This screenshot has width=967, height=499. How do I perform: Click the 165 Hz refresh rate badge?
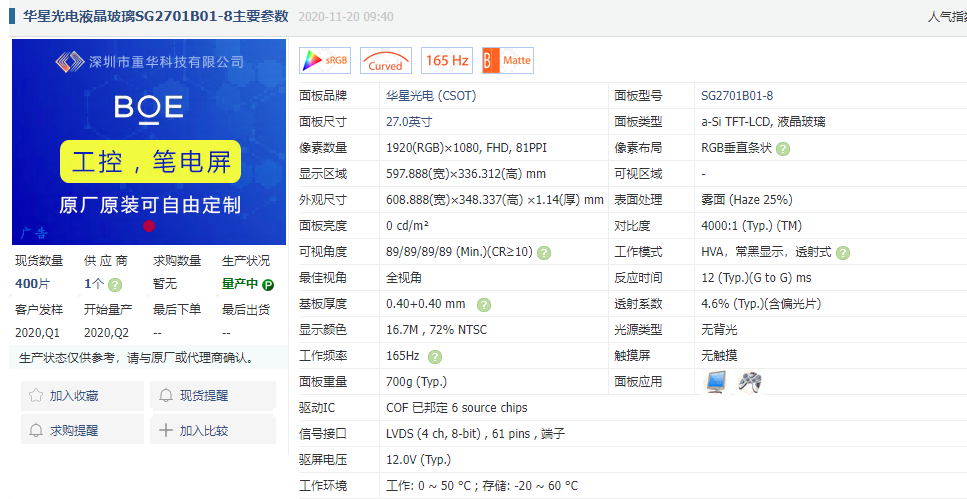tap(446, 60)
